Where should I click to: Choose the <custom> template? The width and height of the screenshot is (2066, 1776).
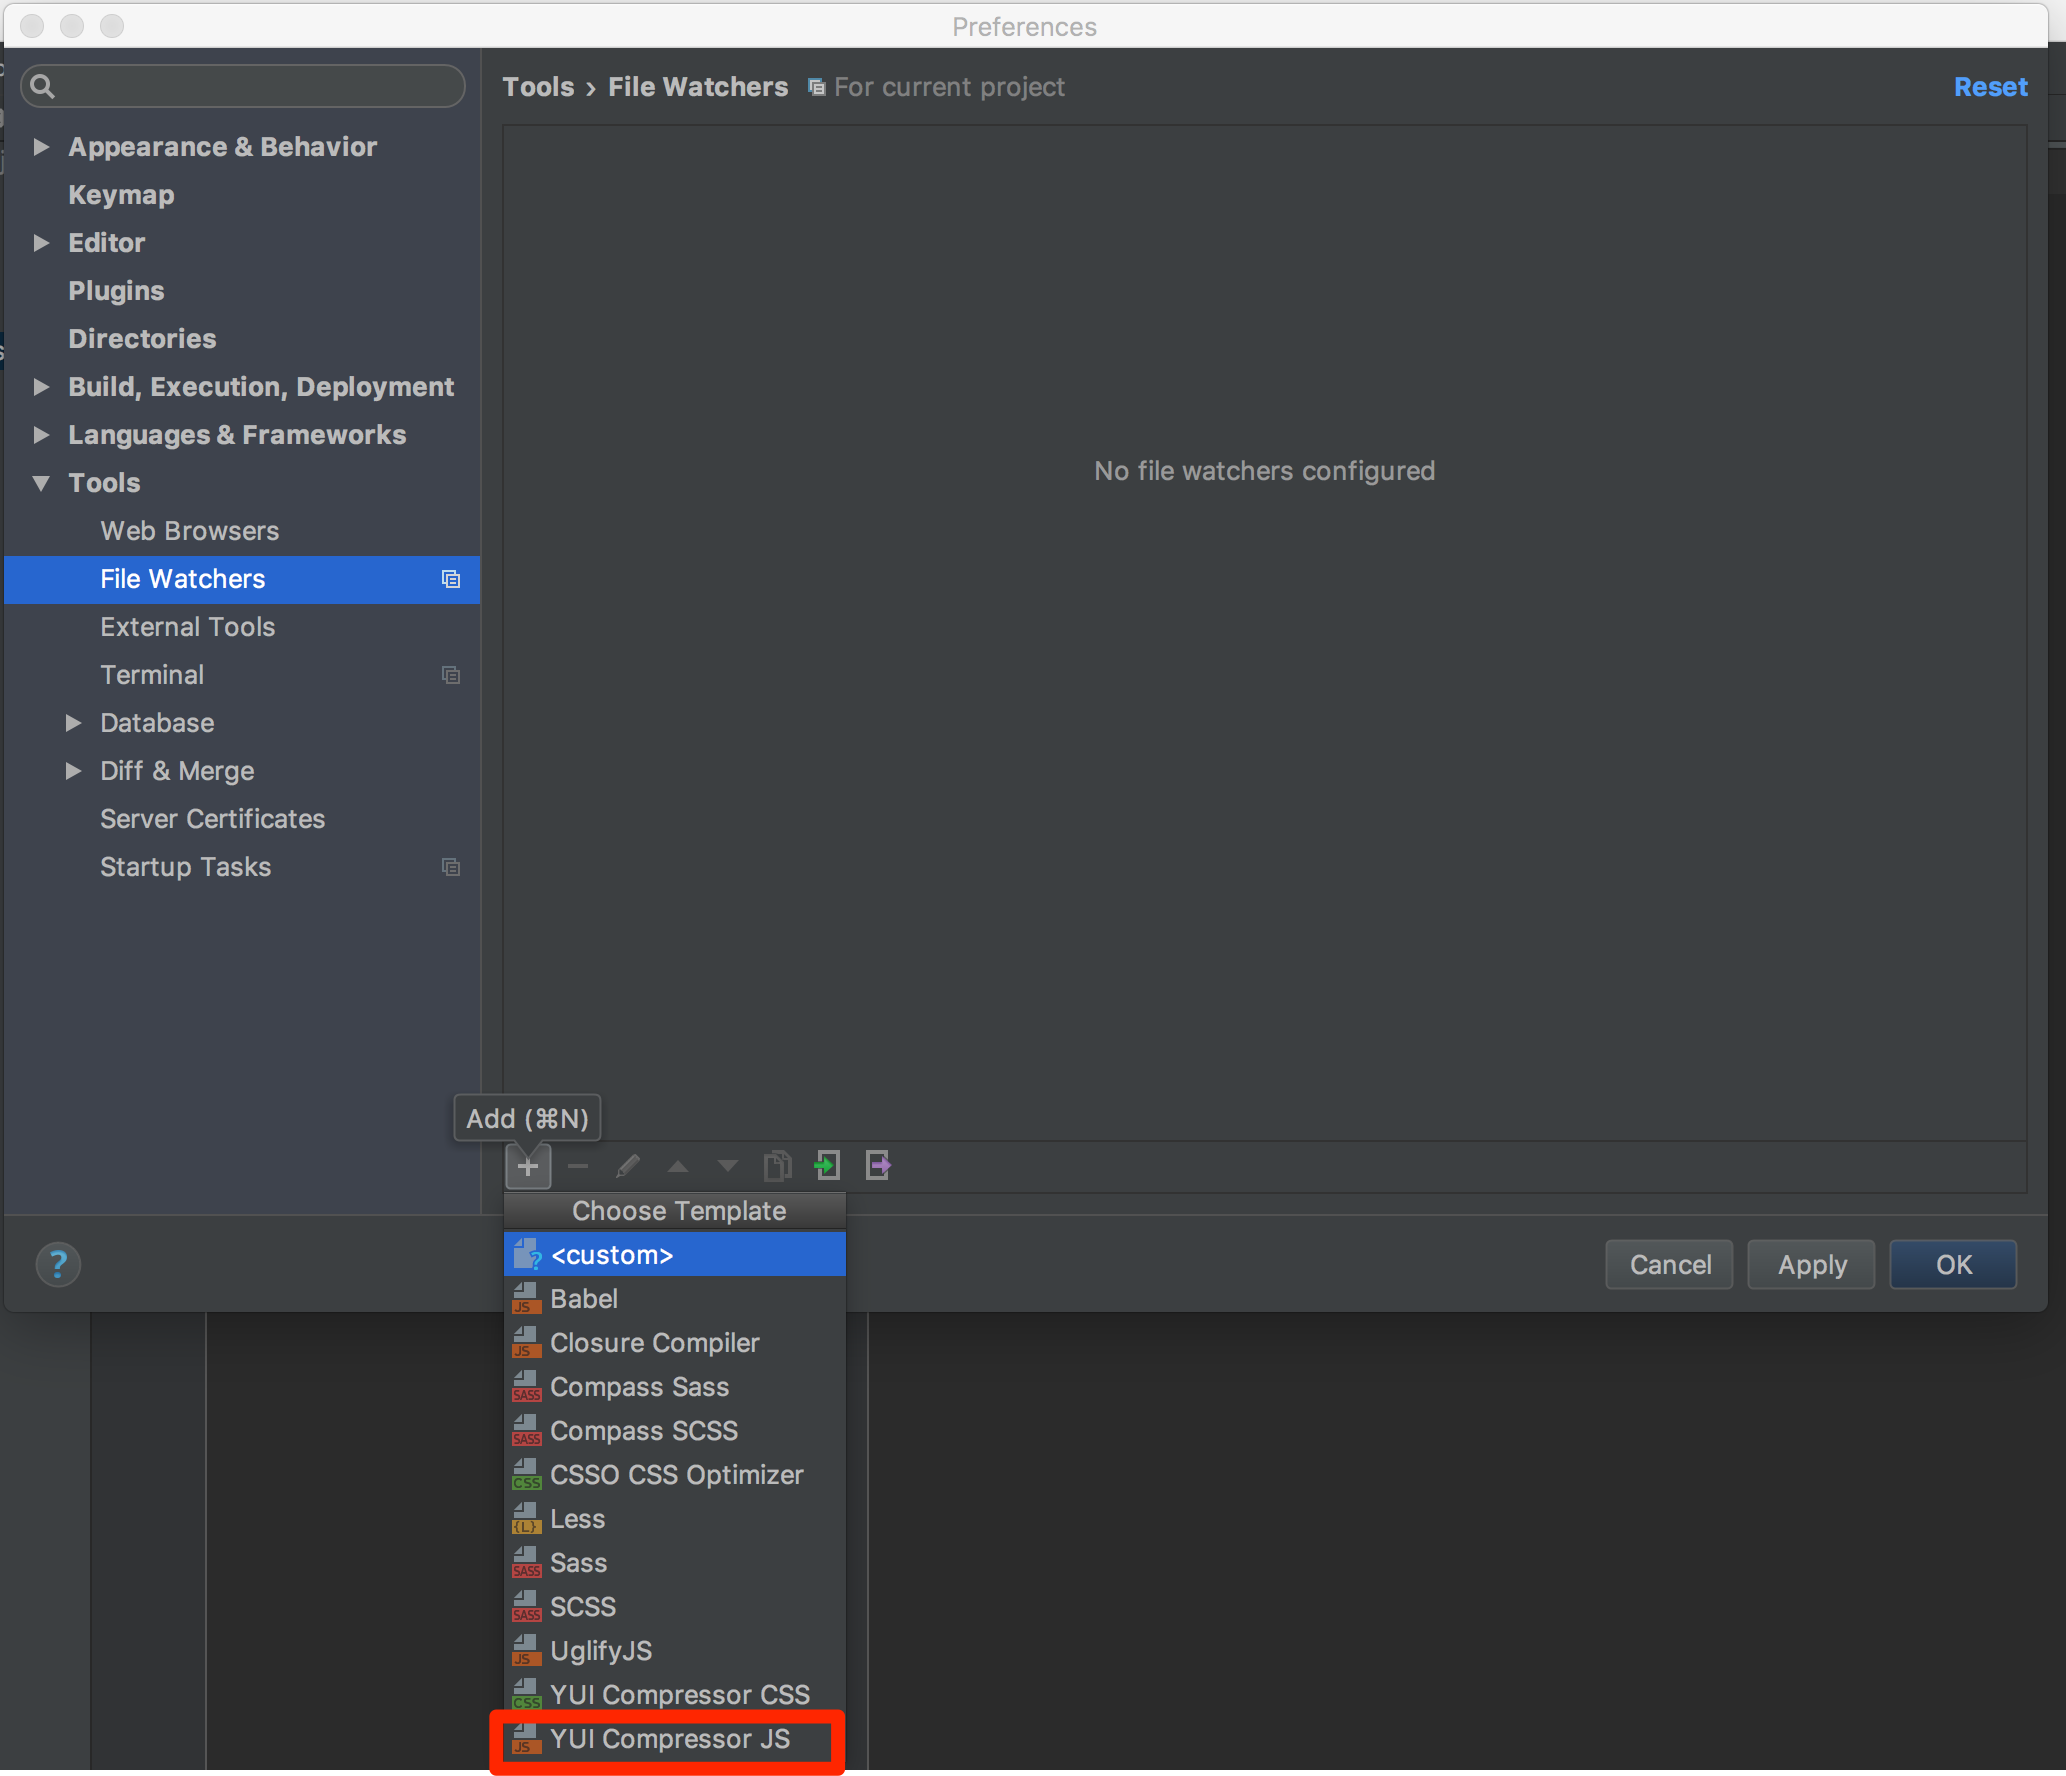click(675, 1254)
